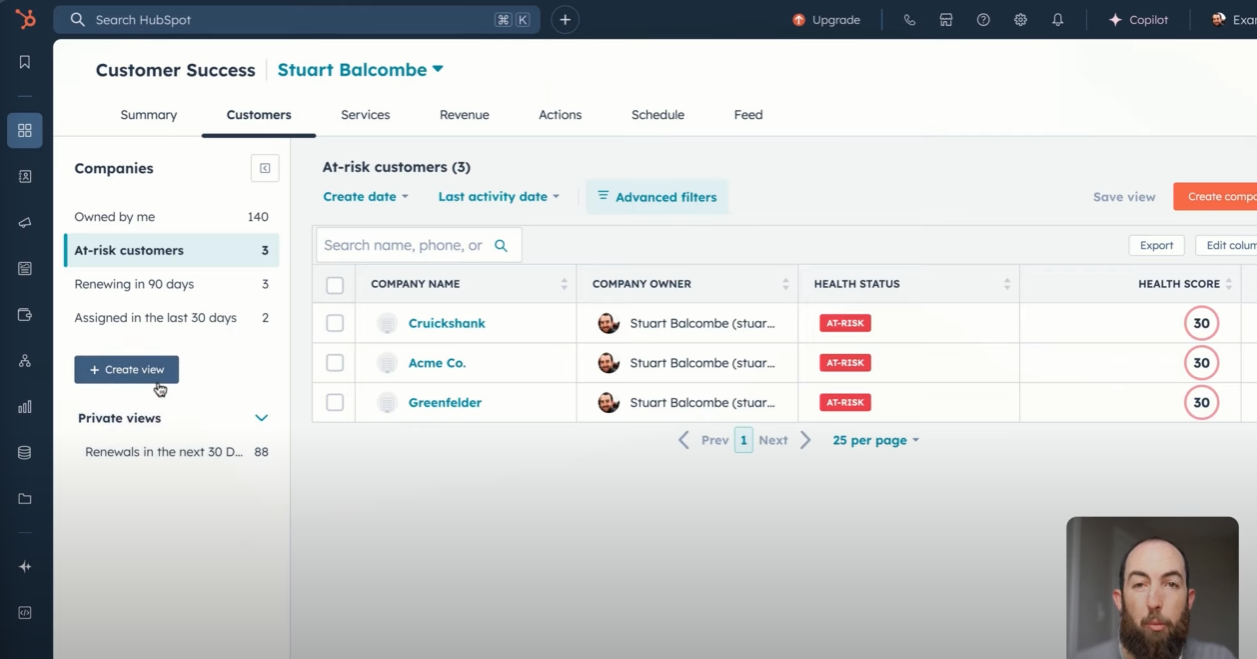Image resolution: width=1257 pixels, height=659 pixels.
Task: Collapse the Companies side panel
Action: pyautogui.click(x=265, y=168)
